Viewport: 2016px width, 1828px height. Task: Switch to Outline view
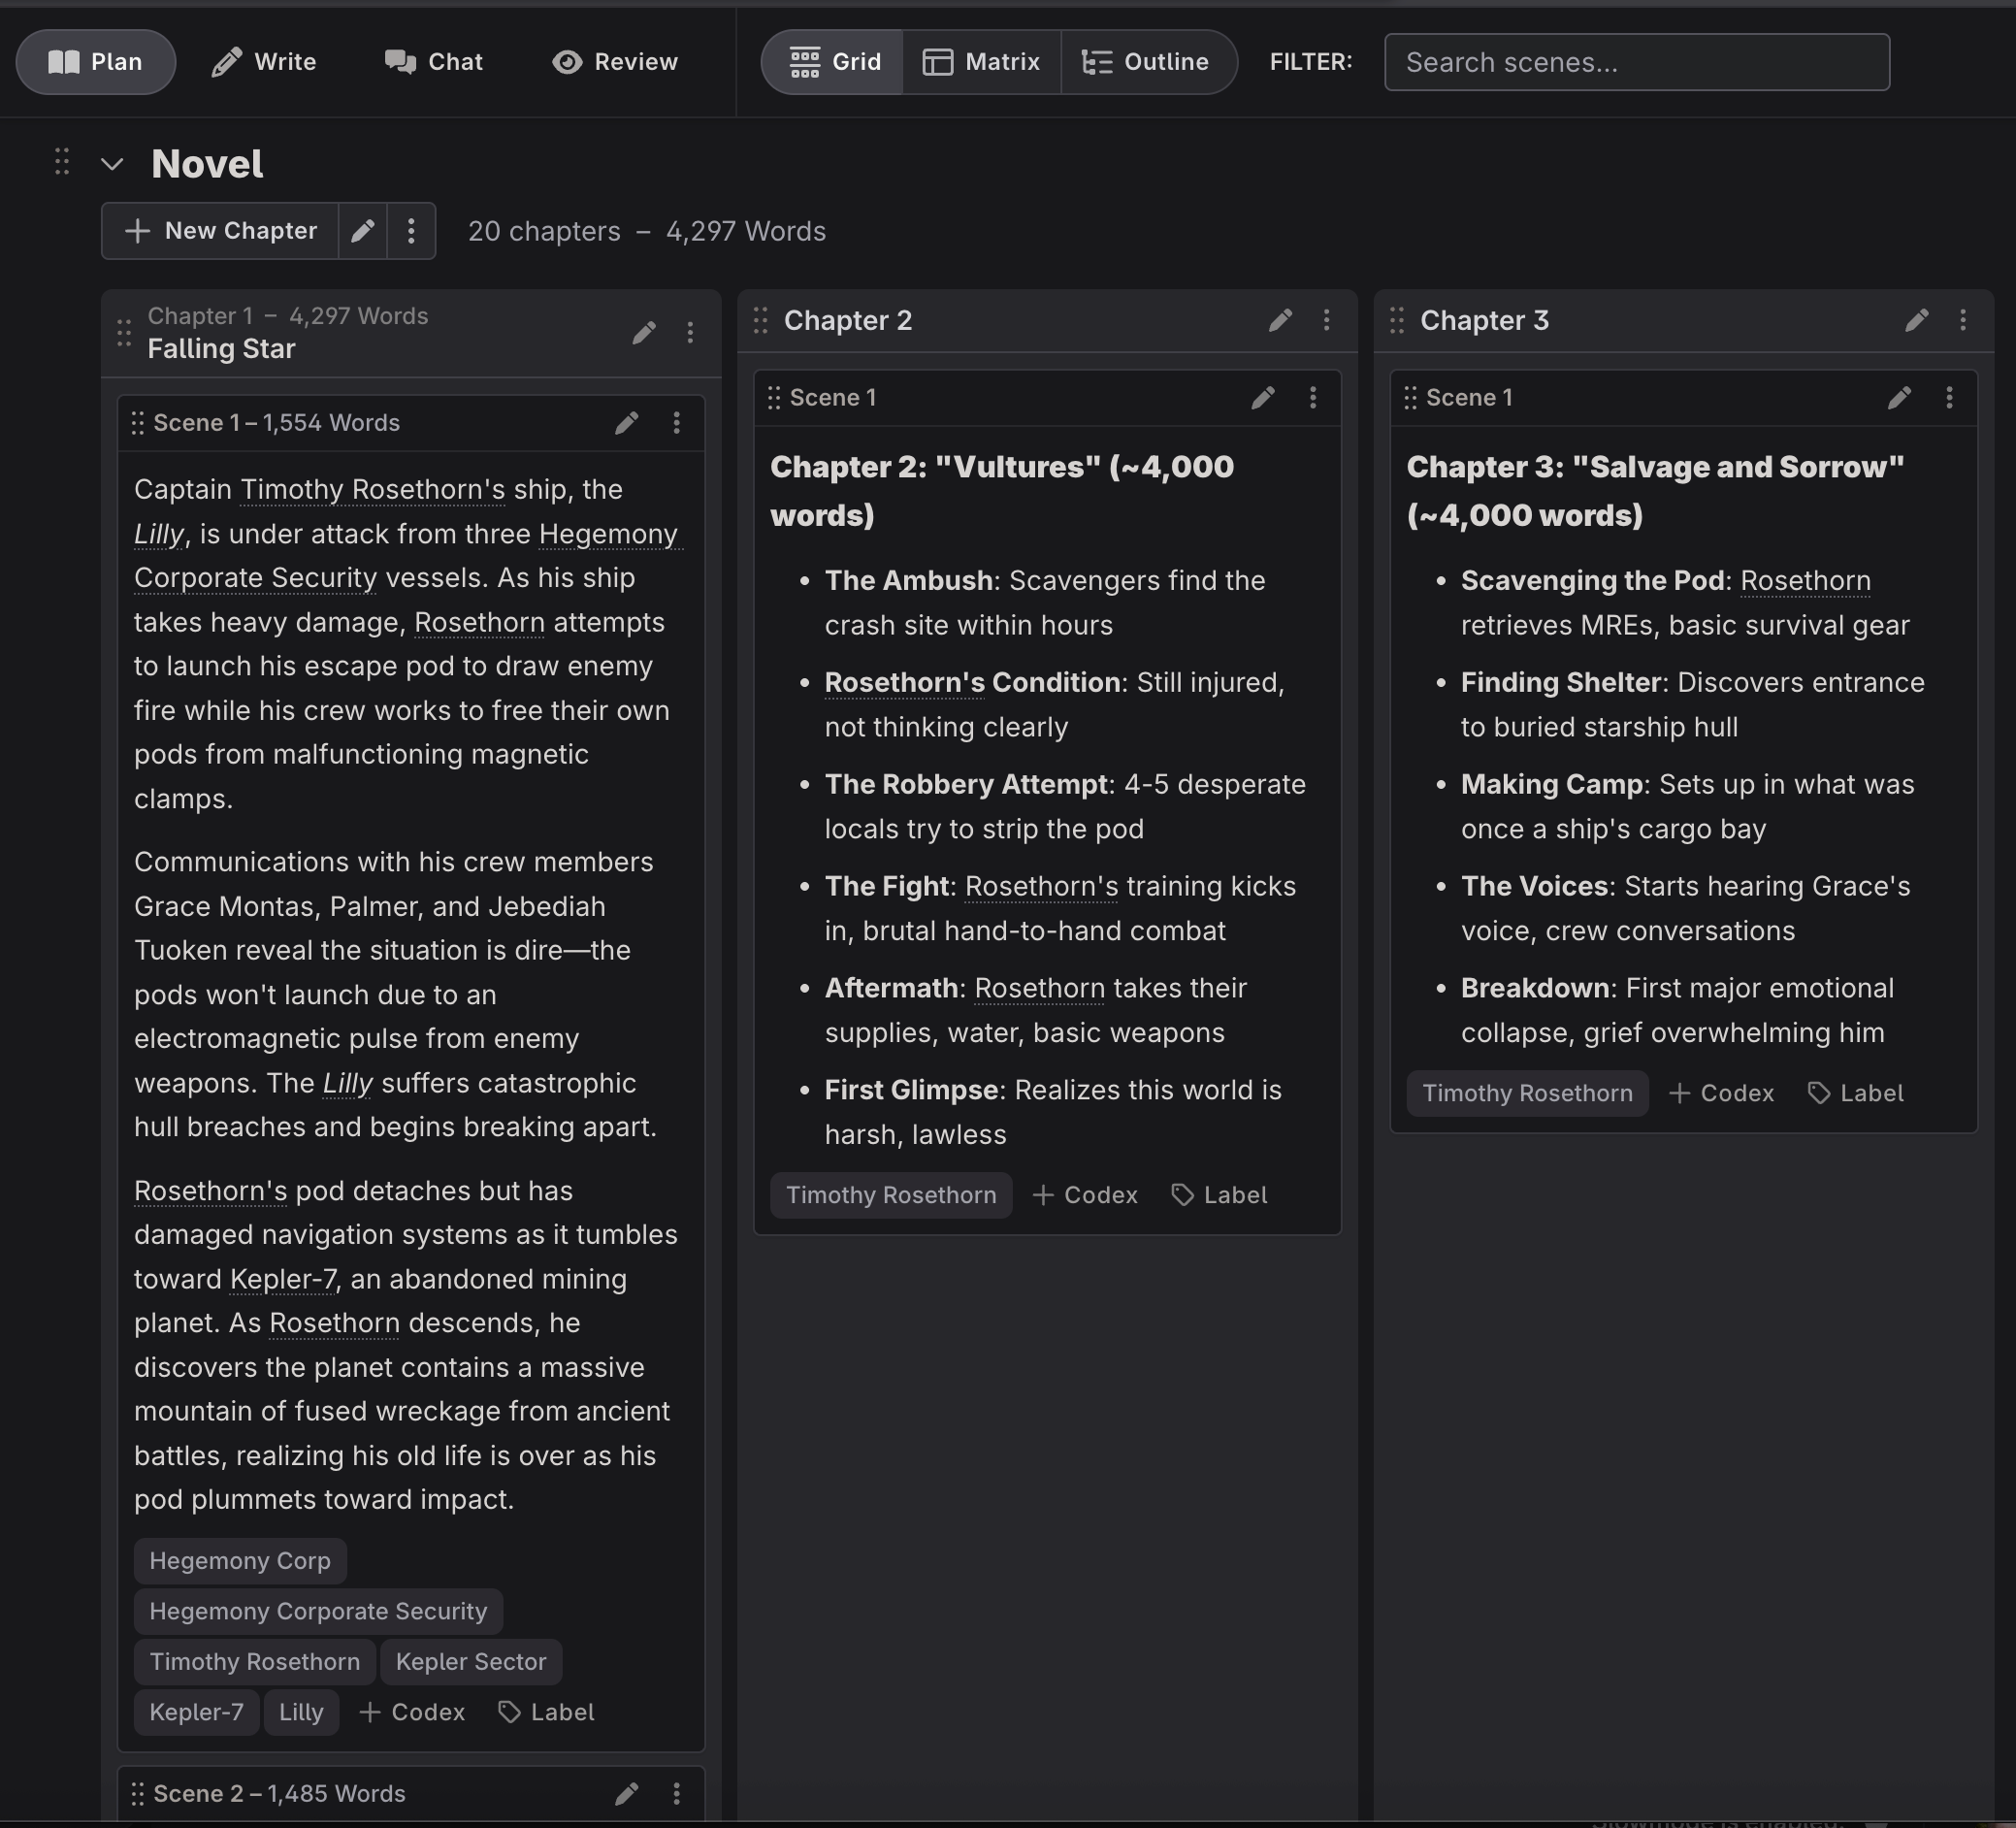coord(1146,62)
